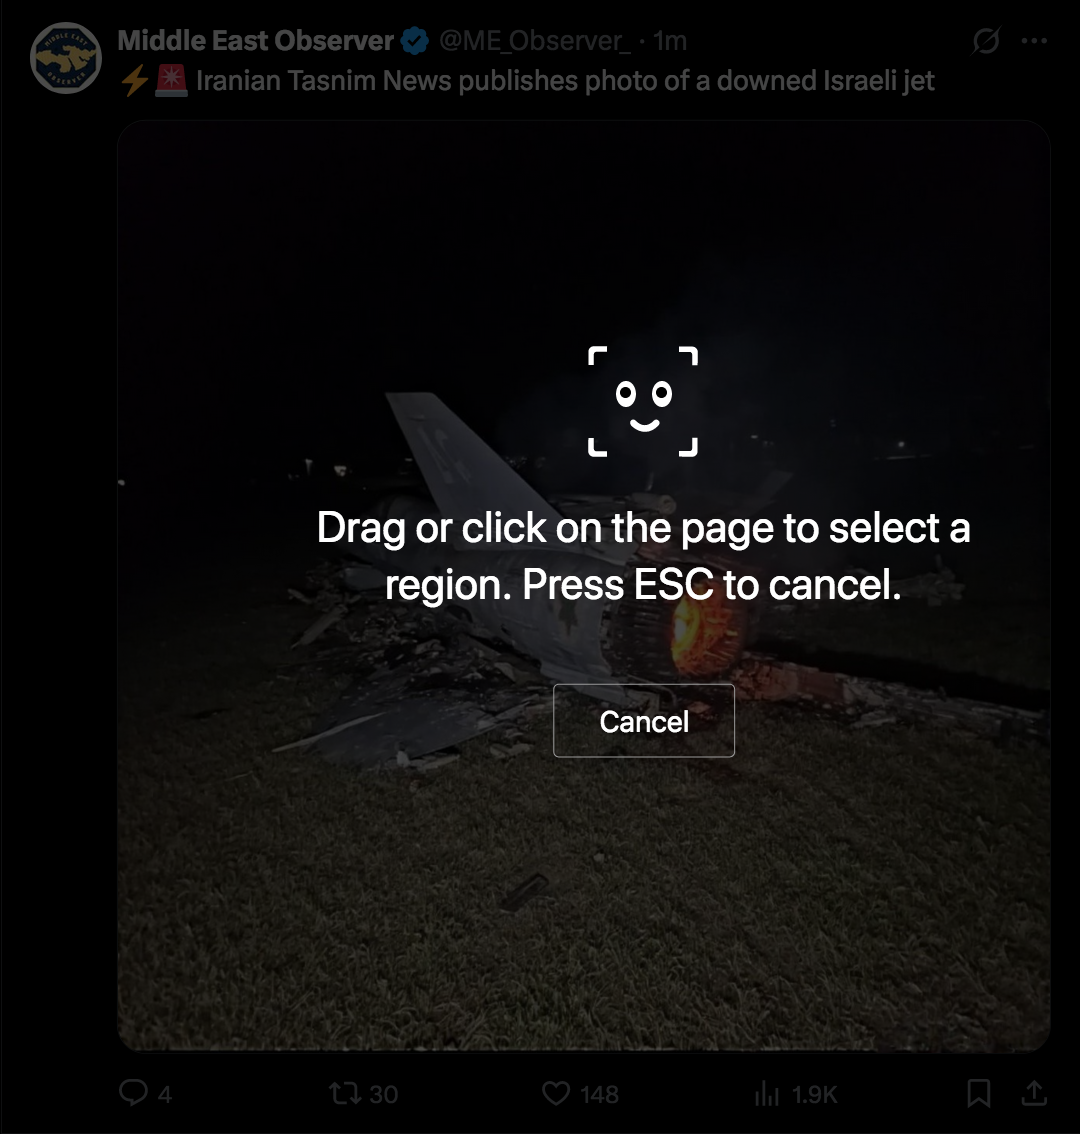Open the Middle East Observer display name
Image resolution: width=1088 pixels, height=1143 pixels.
click(x=257, y=41)
